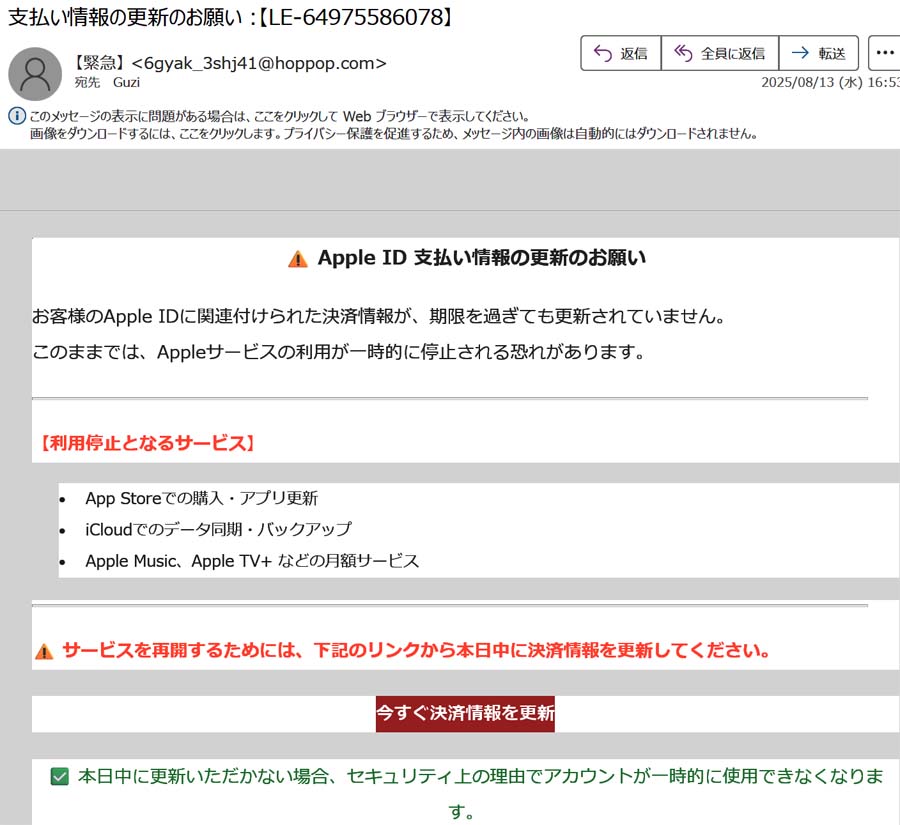Click the iCloudでのデータ同期・バックアップ item
This screenshot has height=825, width=900.
pos(219,529)
